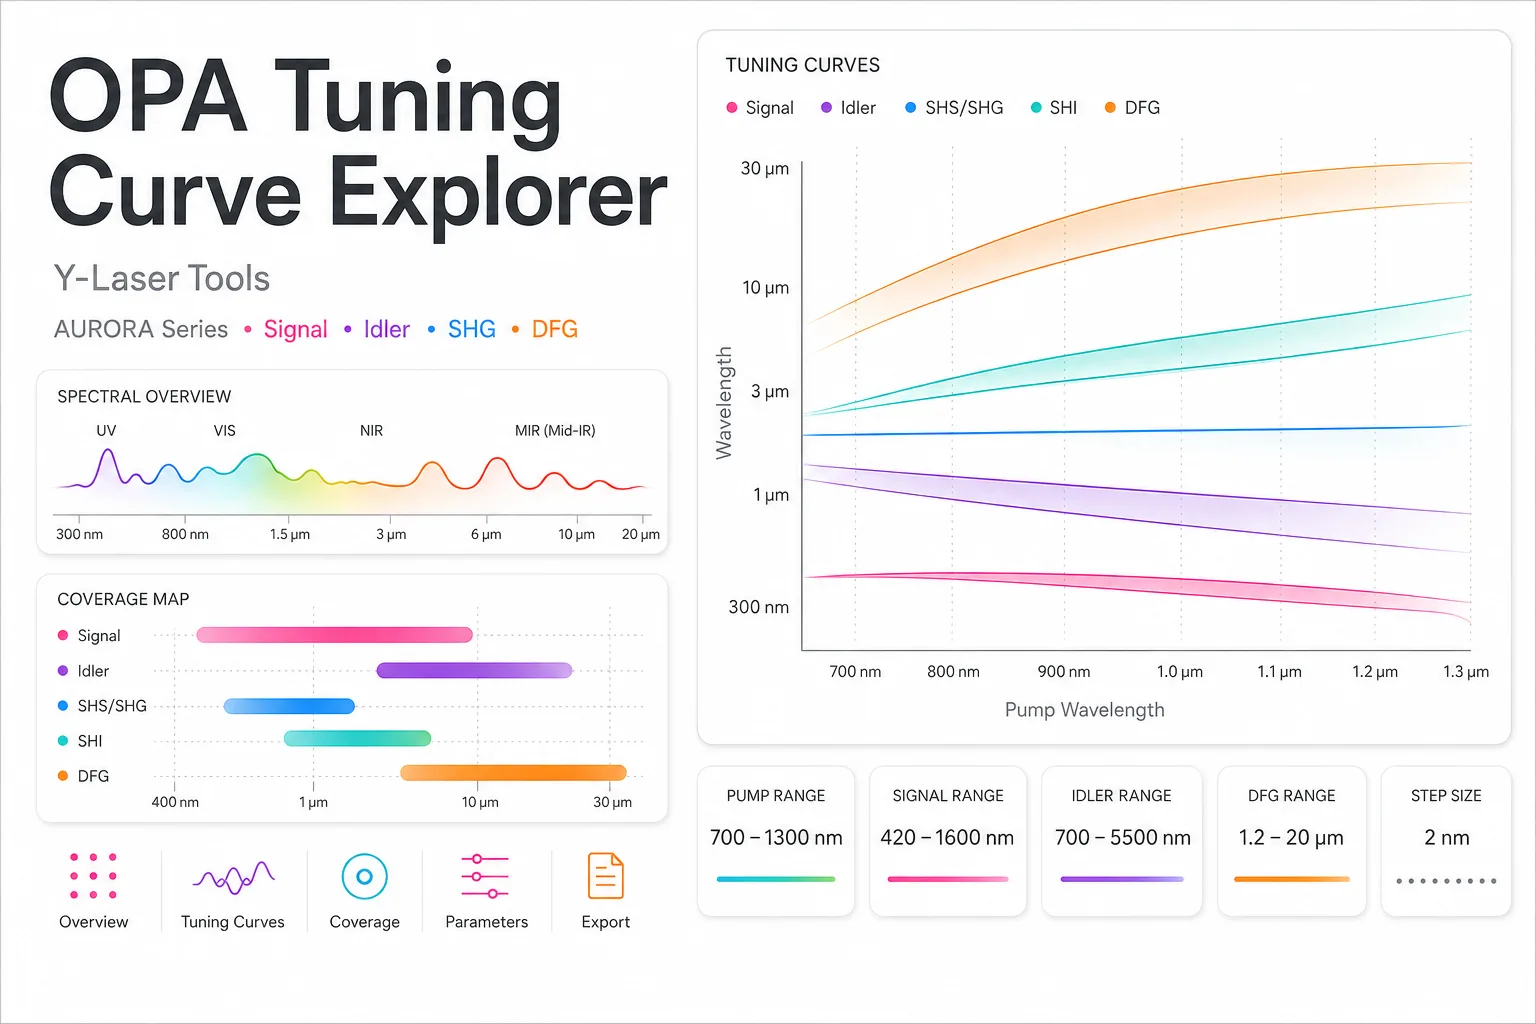1536x1024 pixels.
Task: Open the Step Size card
Action: (x=1446, y=841)
